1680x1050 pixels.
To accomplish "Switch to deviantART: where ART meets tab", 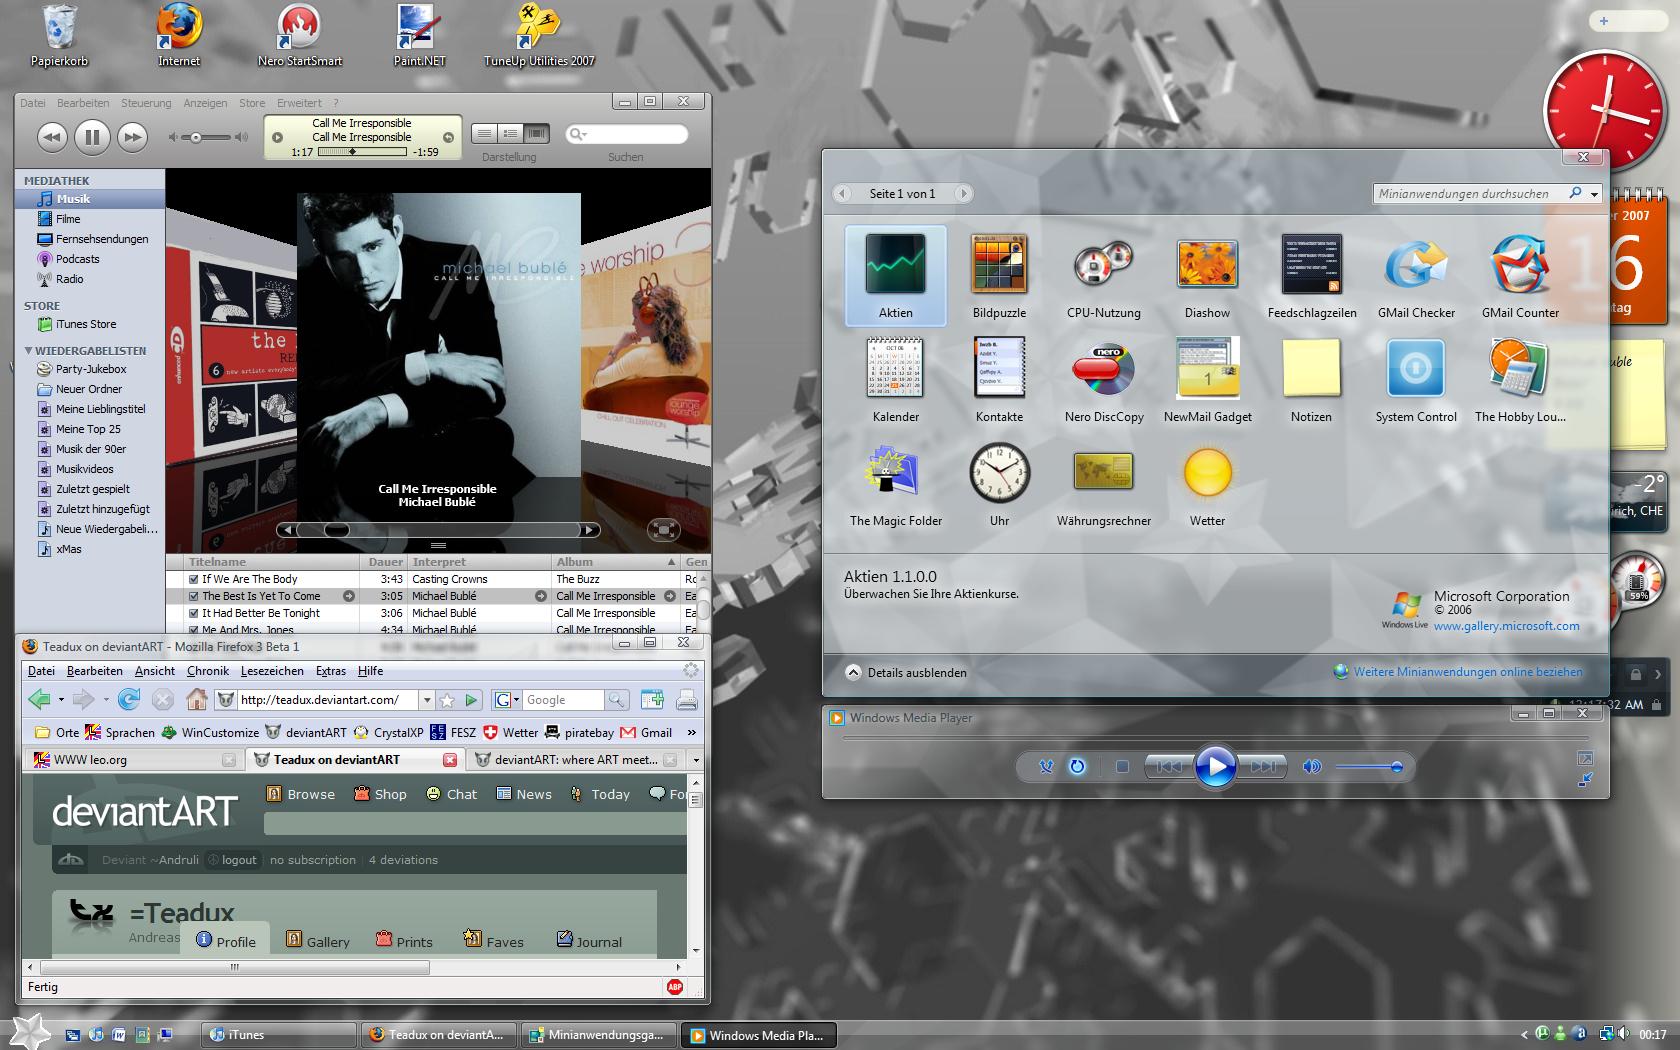I will (575, 760).
